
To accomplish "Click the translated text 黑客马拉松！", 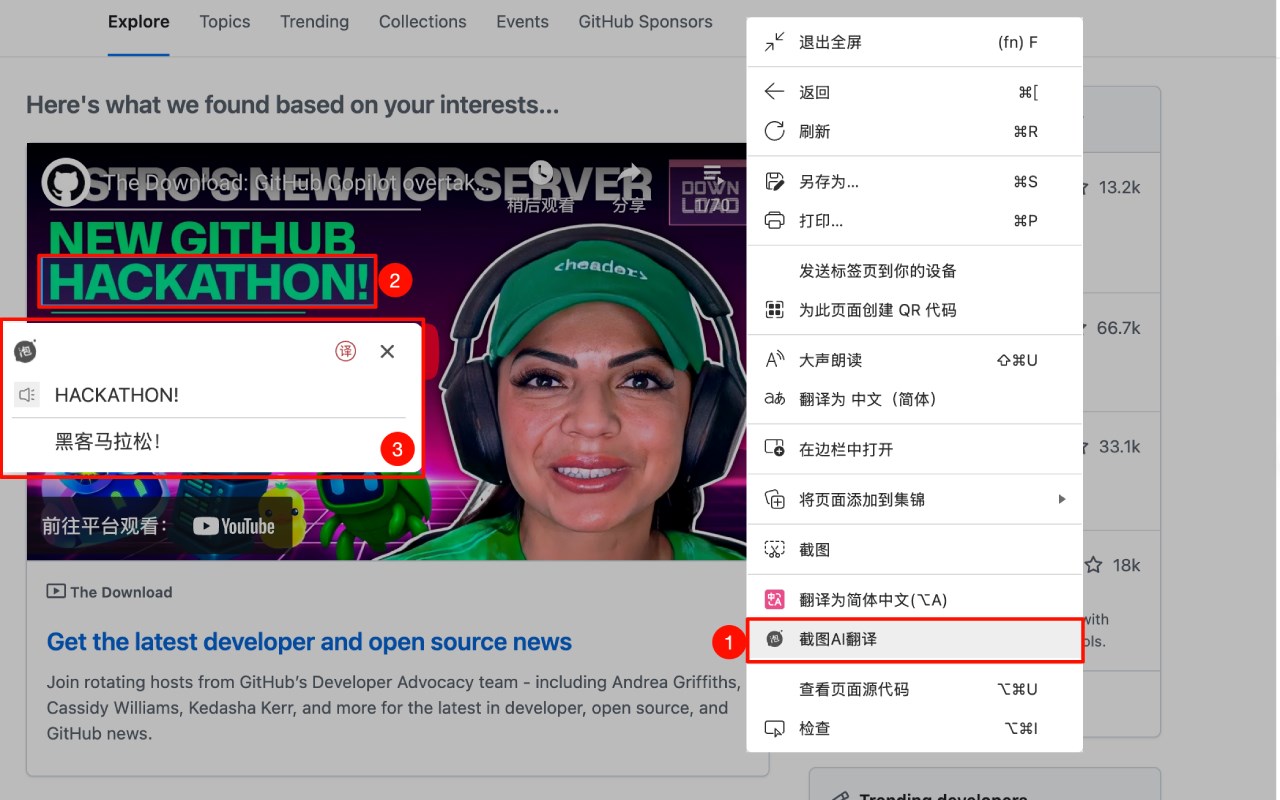I will point(108,441).
